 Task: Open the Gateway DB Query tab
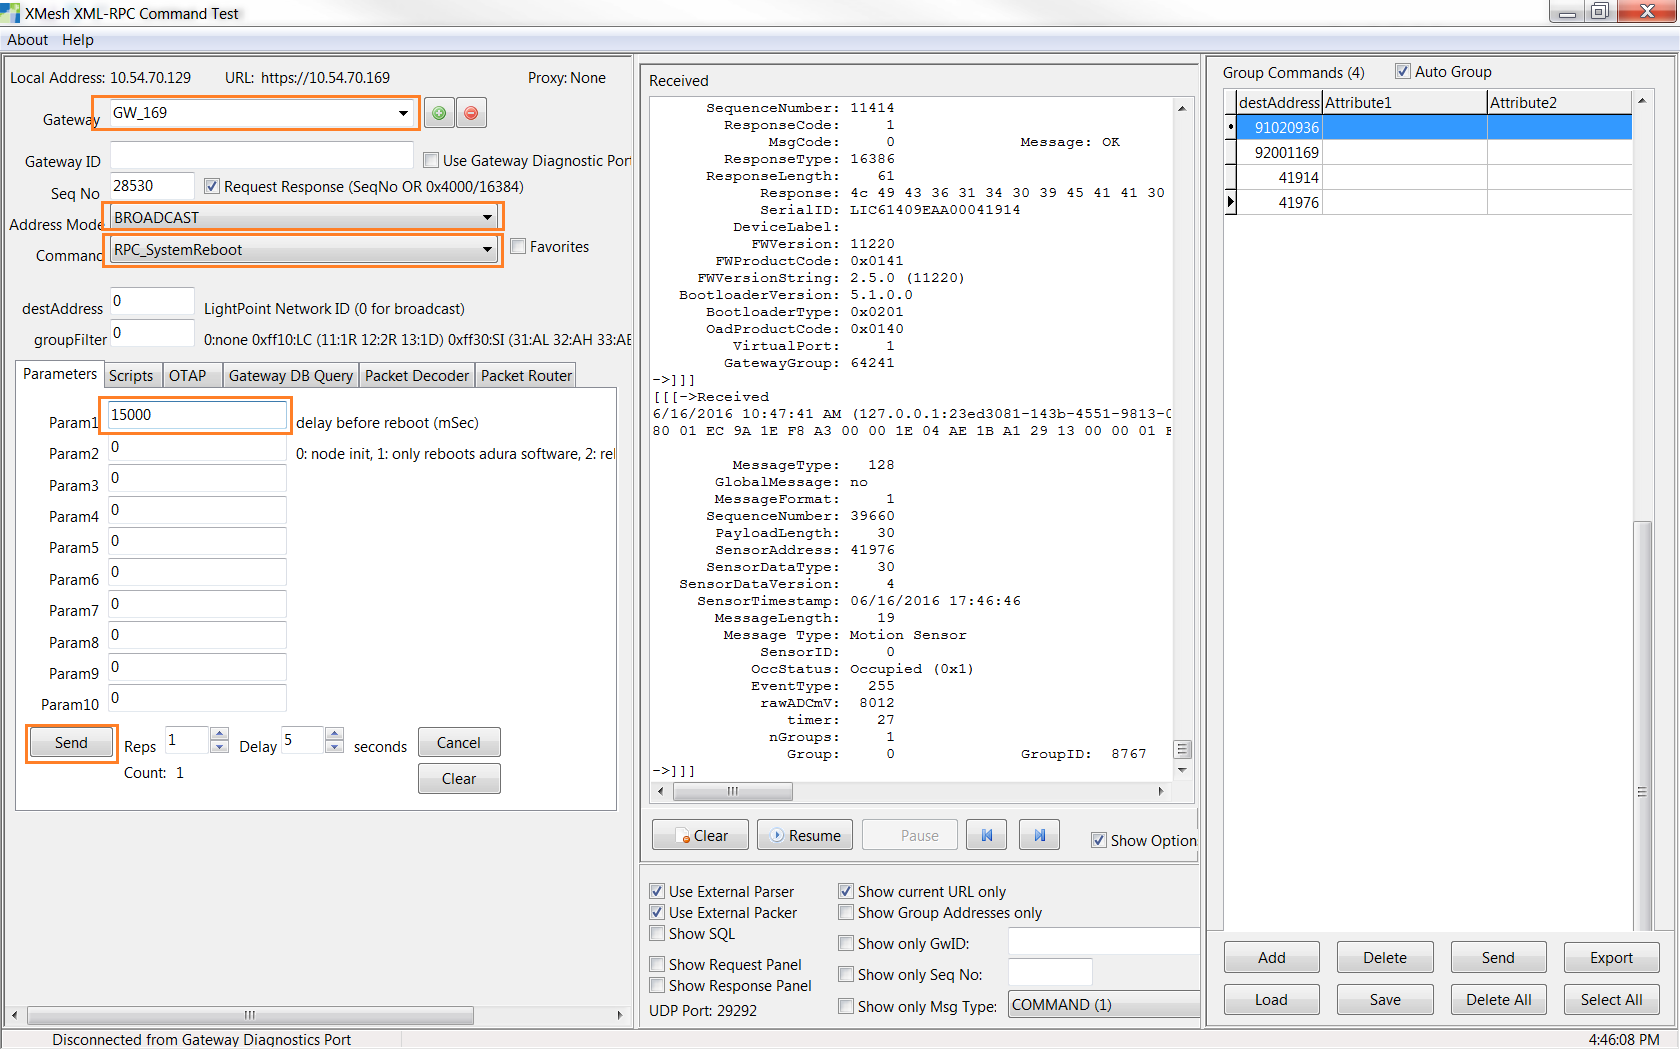[291, 375]
